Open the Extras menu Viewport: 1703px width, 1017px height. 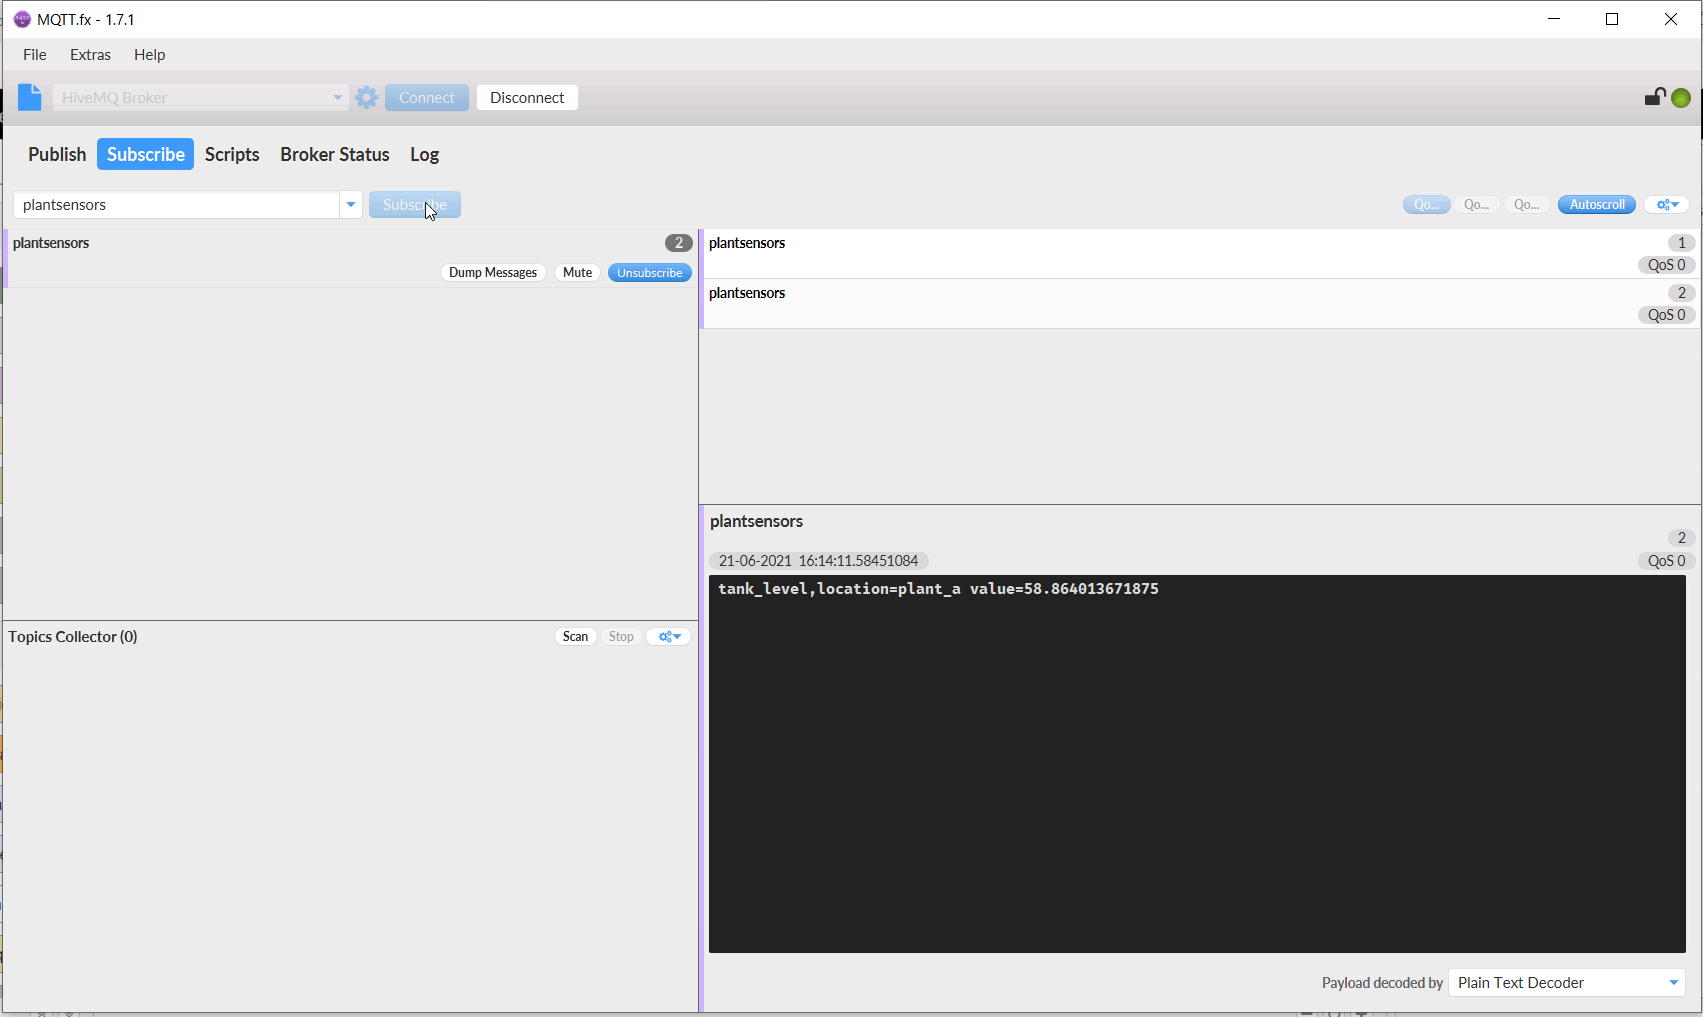[90, 54]
